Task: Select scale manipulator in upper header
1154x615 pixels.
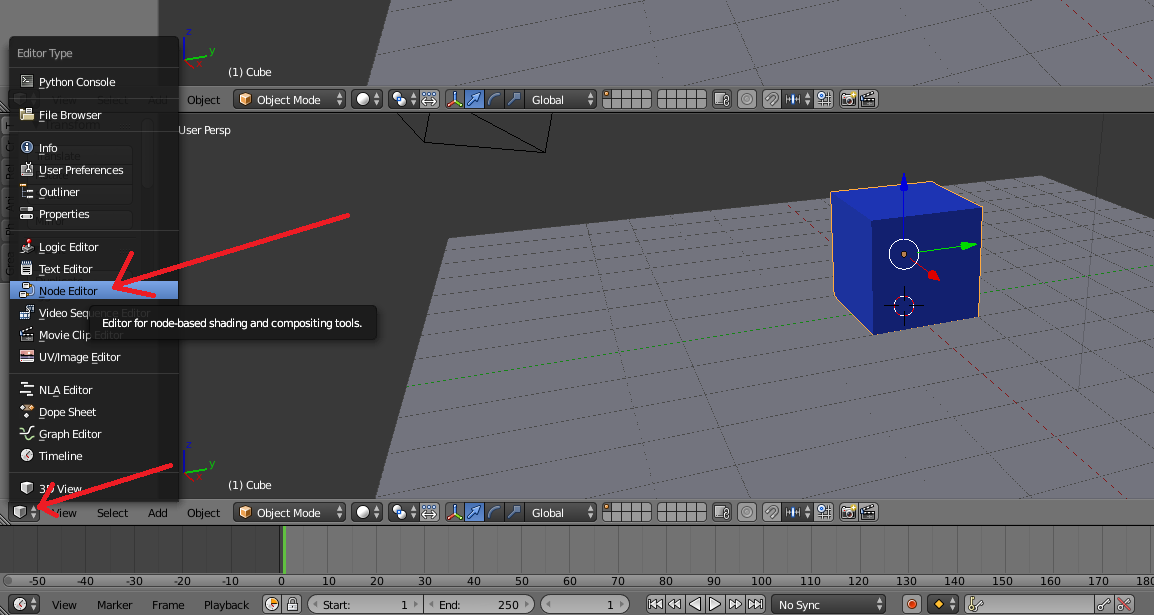Action: tap(514, 99)
